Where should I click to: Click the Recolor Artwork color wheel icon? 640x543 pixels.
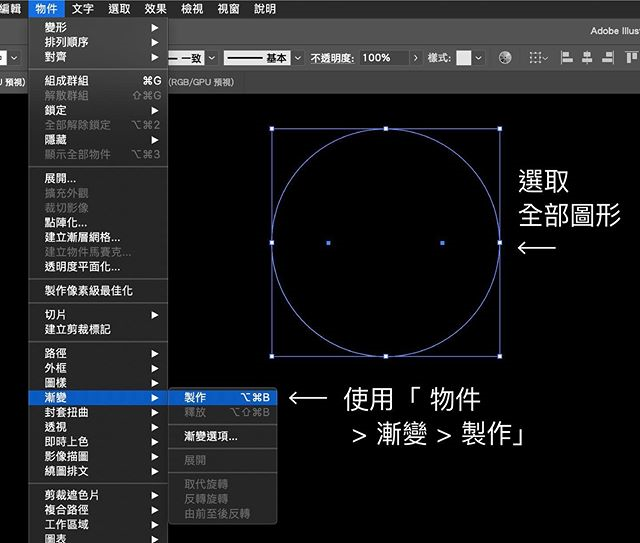505,58
